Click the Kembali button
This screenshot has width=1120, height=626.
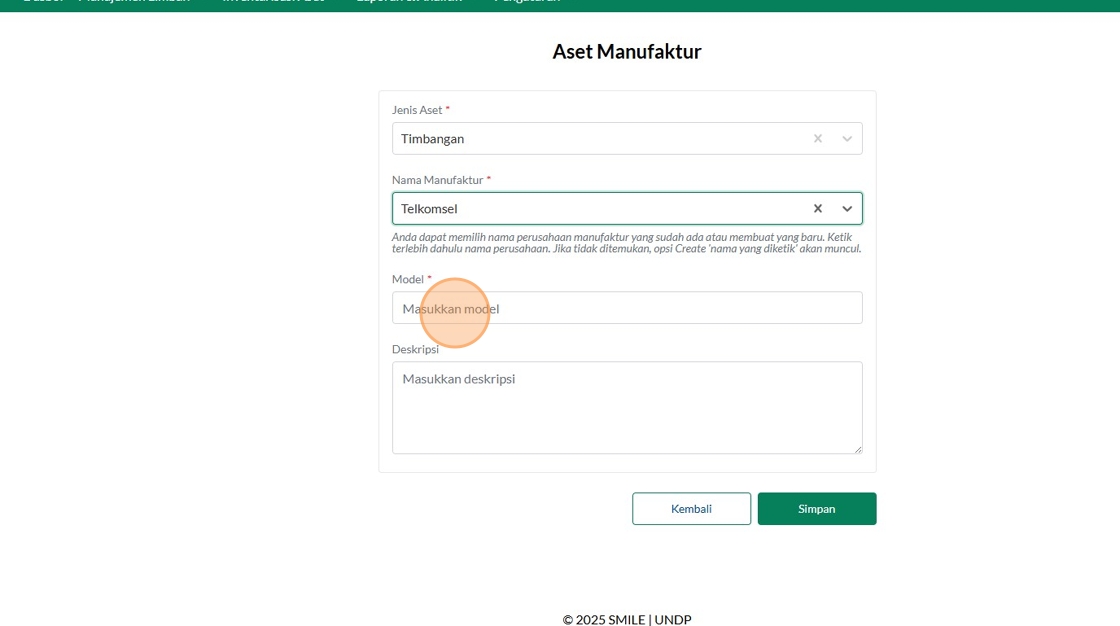coord(691,509)
